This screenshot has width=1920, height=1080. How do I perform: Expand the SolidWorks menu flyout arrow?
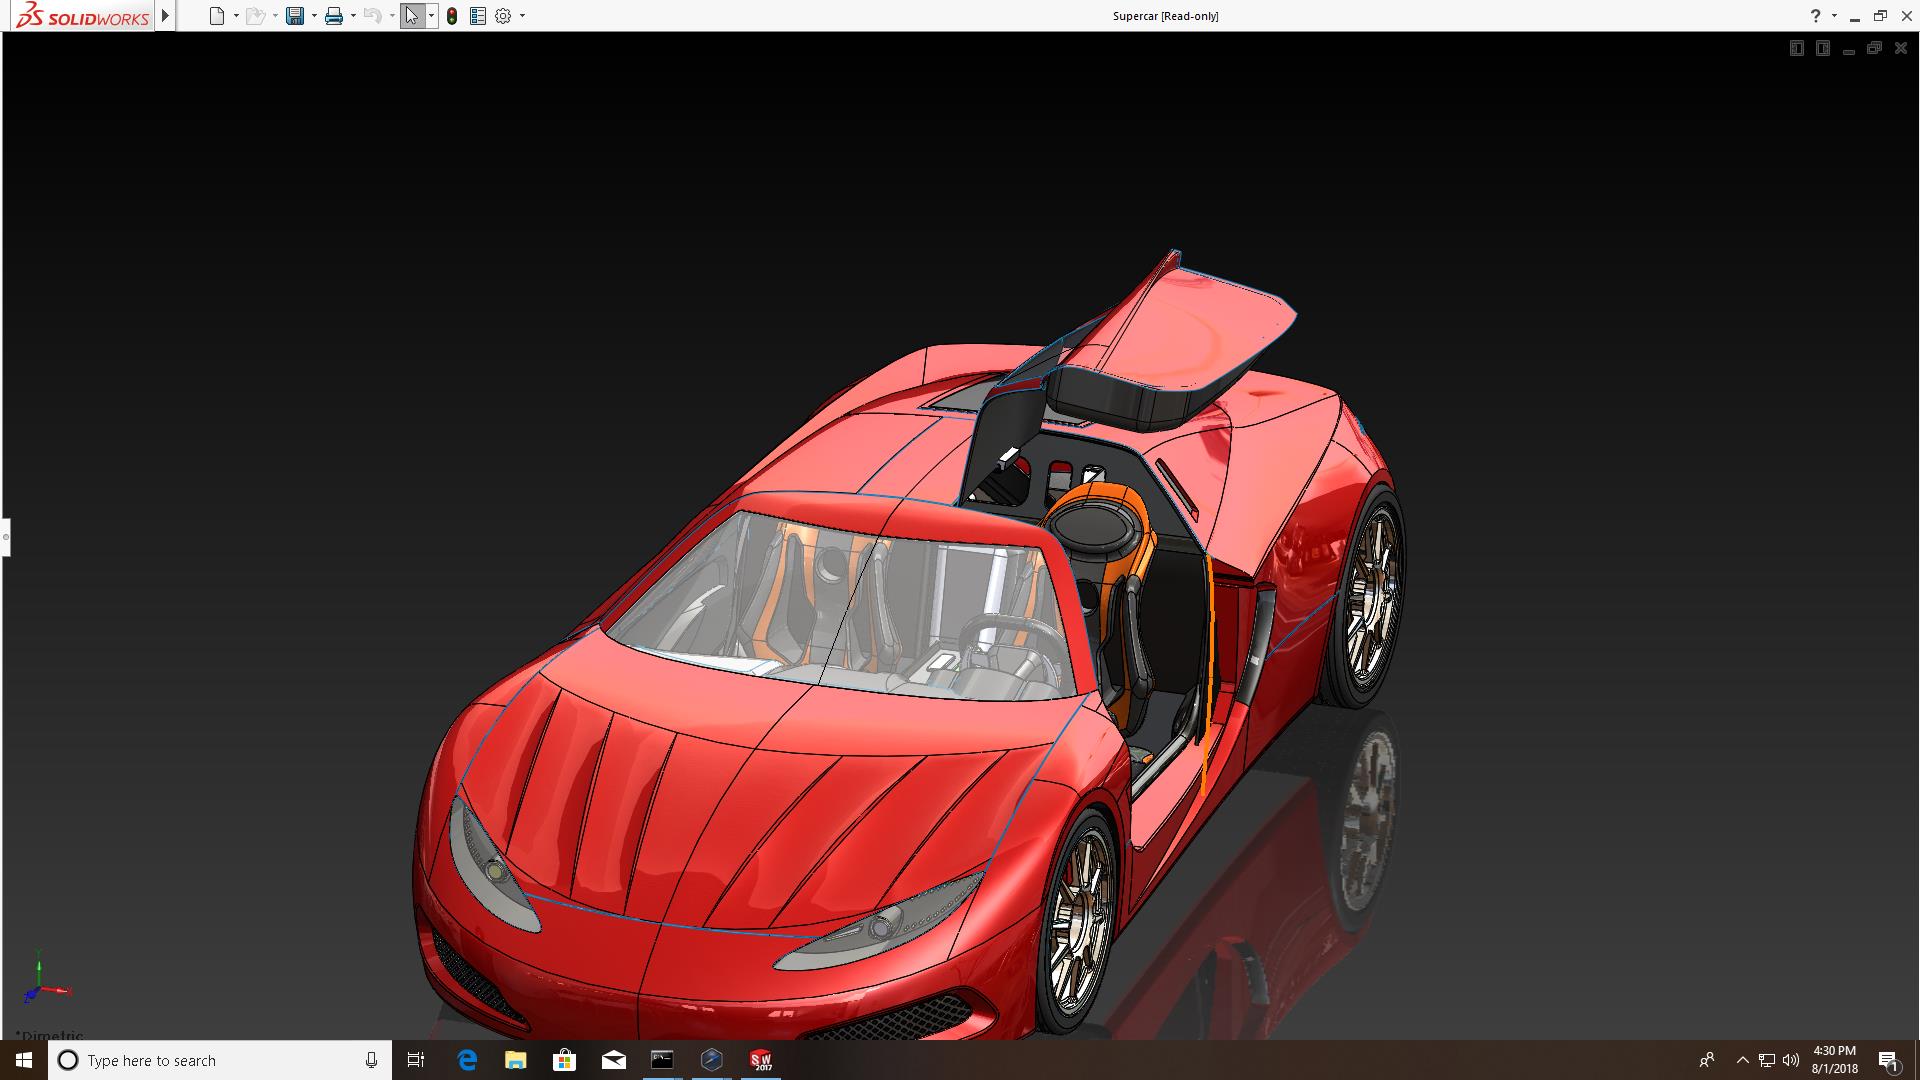click(x=166, y=16)
